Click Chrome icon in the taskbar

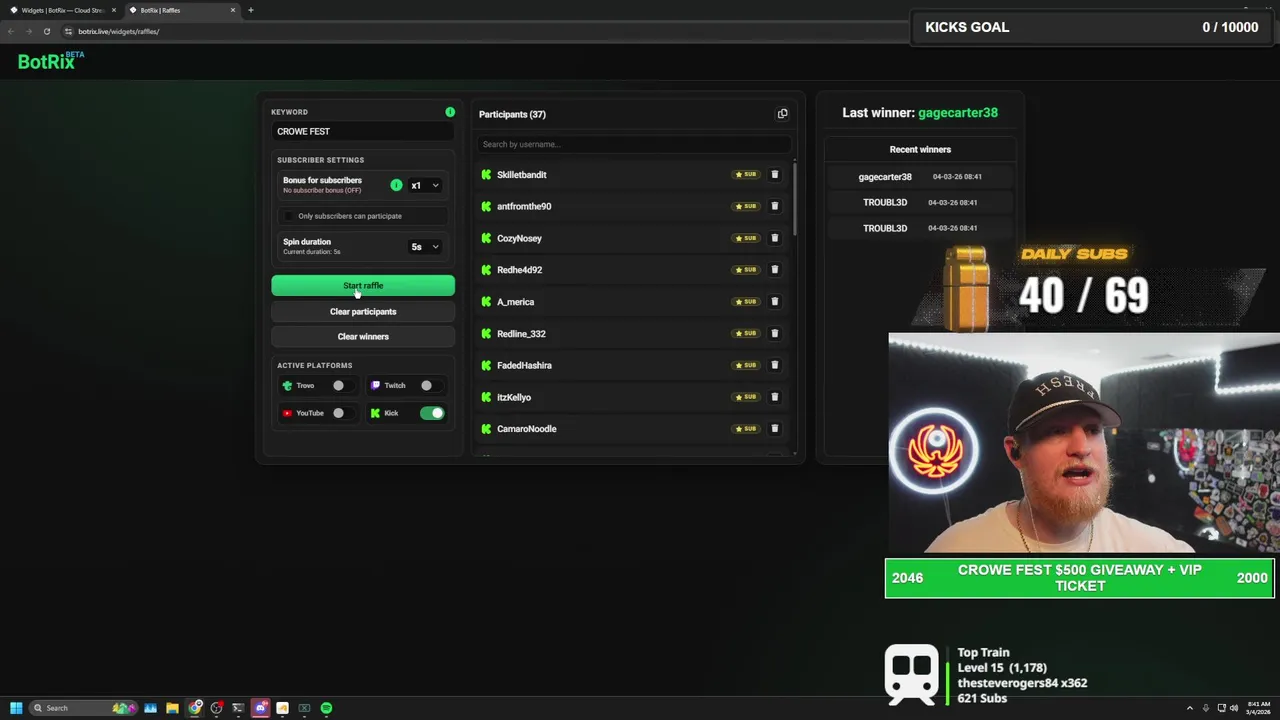(x=194, y=708)
